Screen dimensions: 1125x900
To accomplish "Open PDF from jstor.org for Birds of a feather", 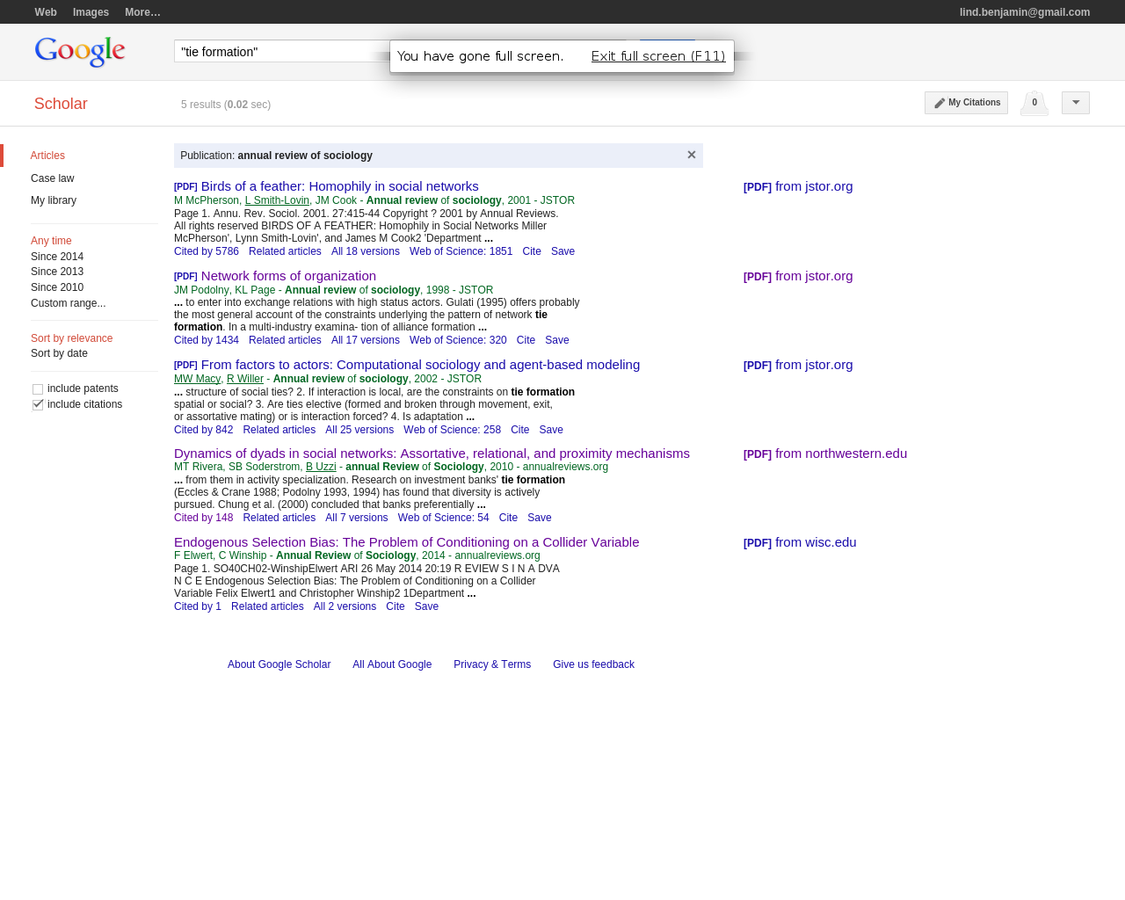I will click(798, 187).
